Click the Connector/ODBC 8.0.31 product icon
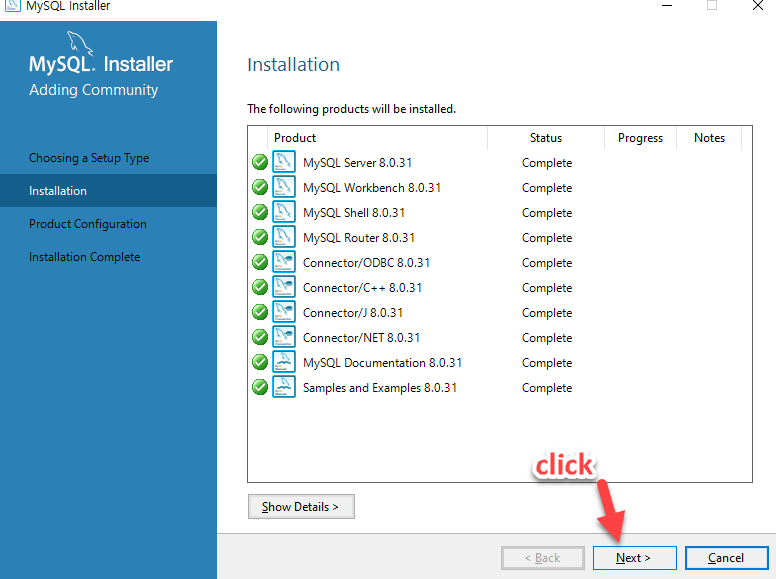The height and width of the screenshot is (579, 776). pos(284,262)
